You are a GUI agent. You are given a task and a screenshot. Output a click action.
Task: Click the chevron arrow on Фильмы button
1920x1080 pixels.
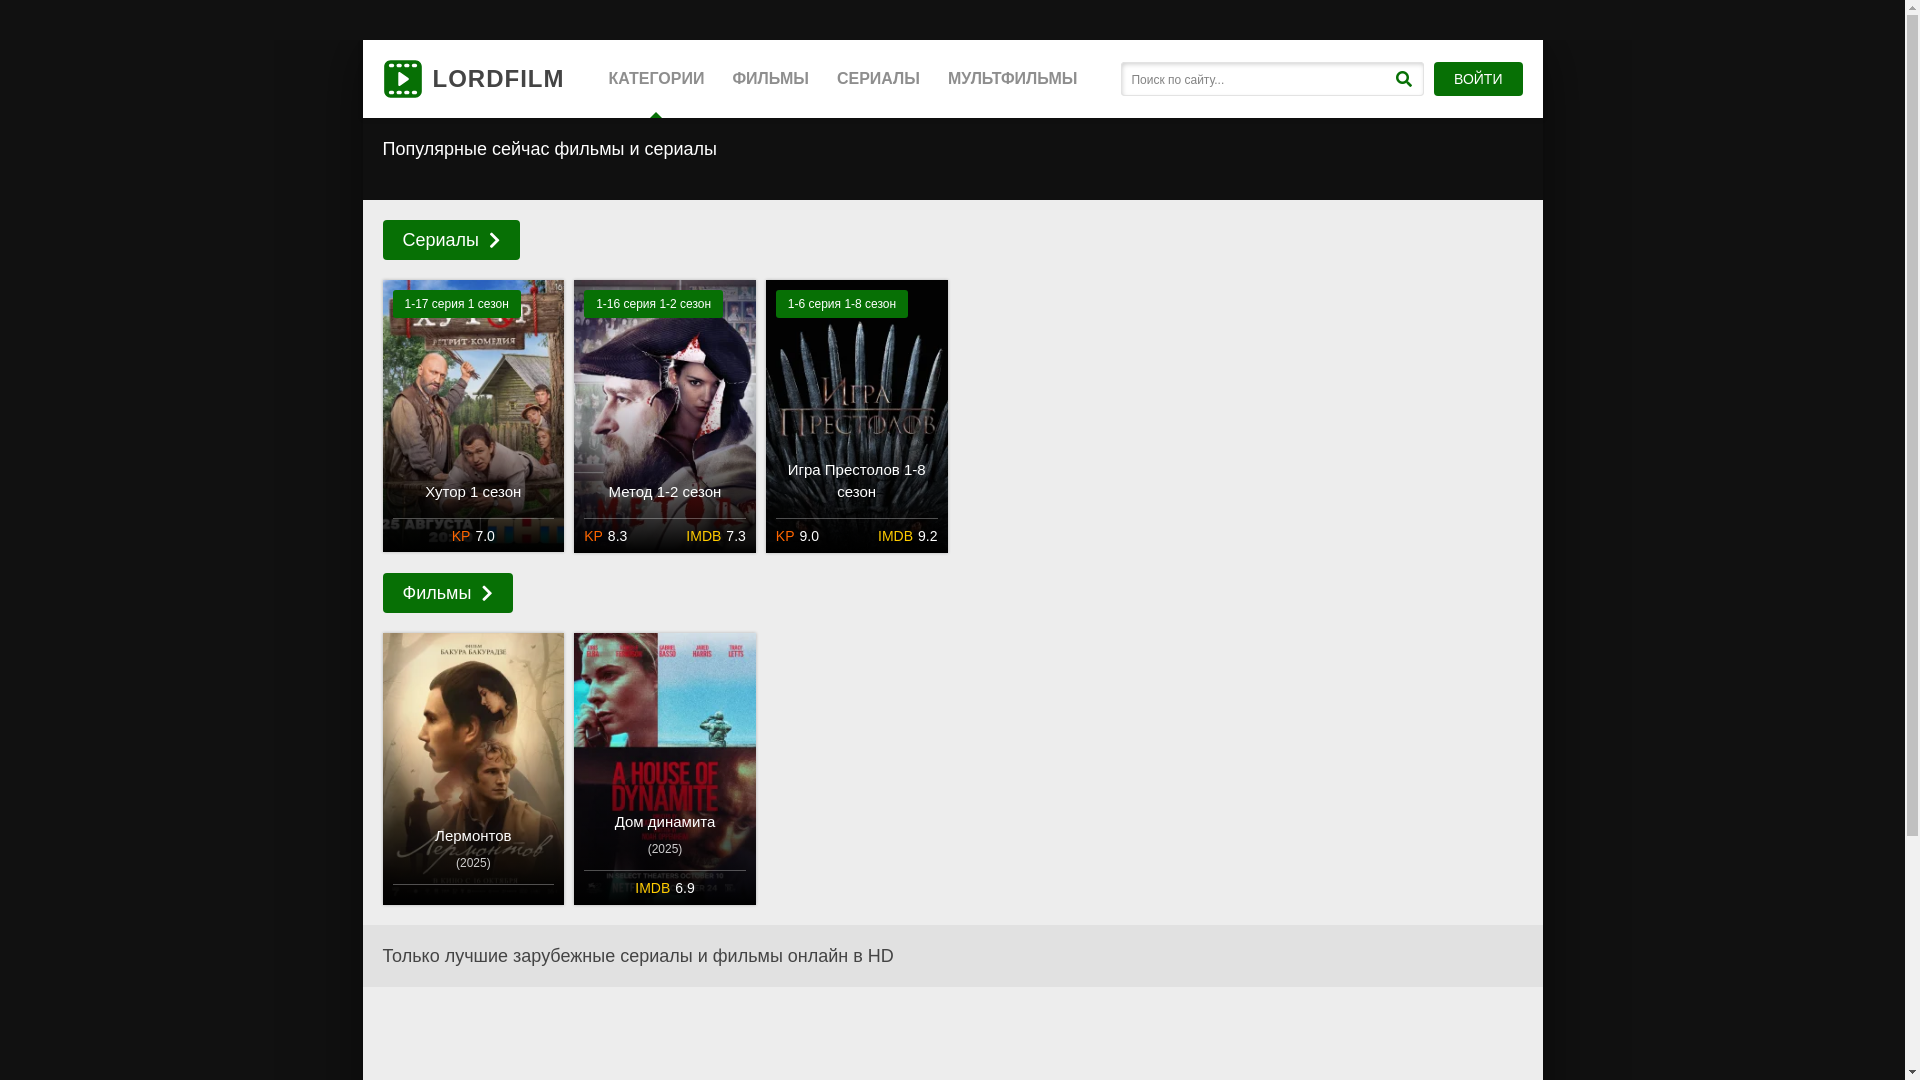[487, 593]
